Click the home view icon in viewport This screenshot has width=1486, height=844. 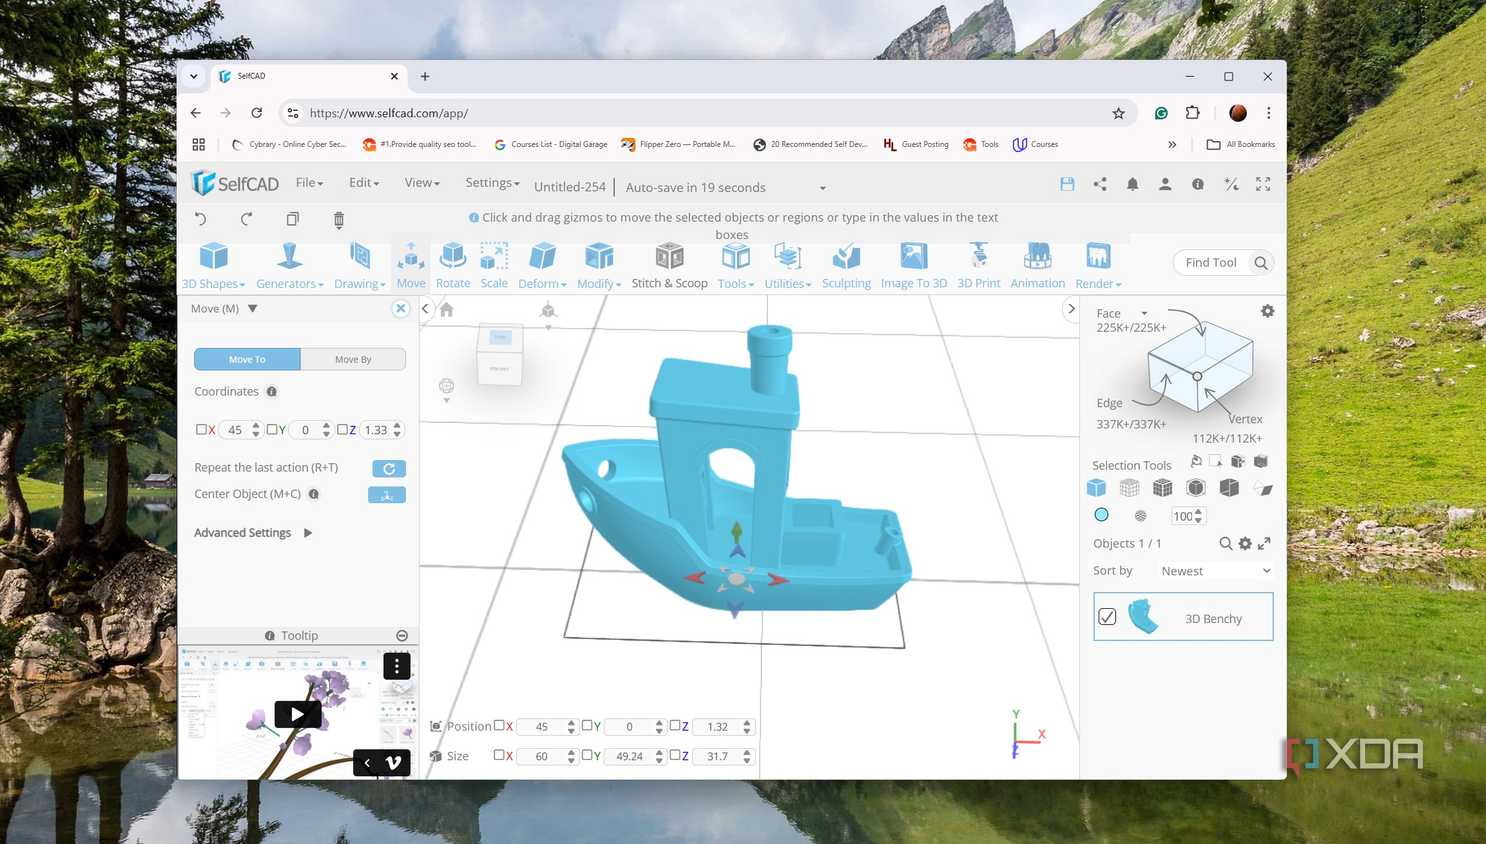point(447,310)
